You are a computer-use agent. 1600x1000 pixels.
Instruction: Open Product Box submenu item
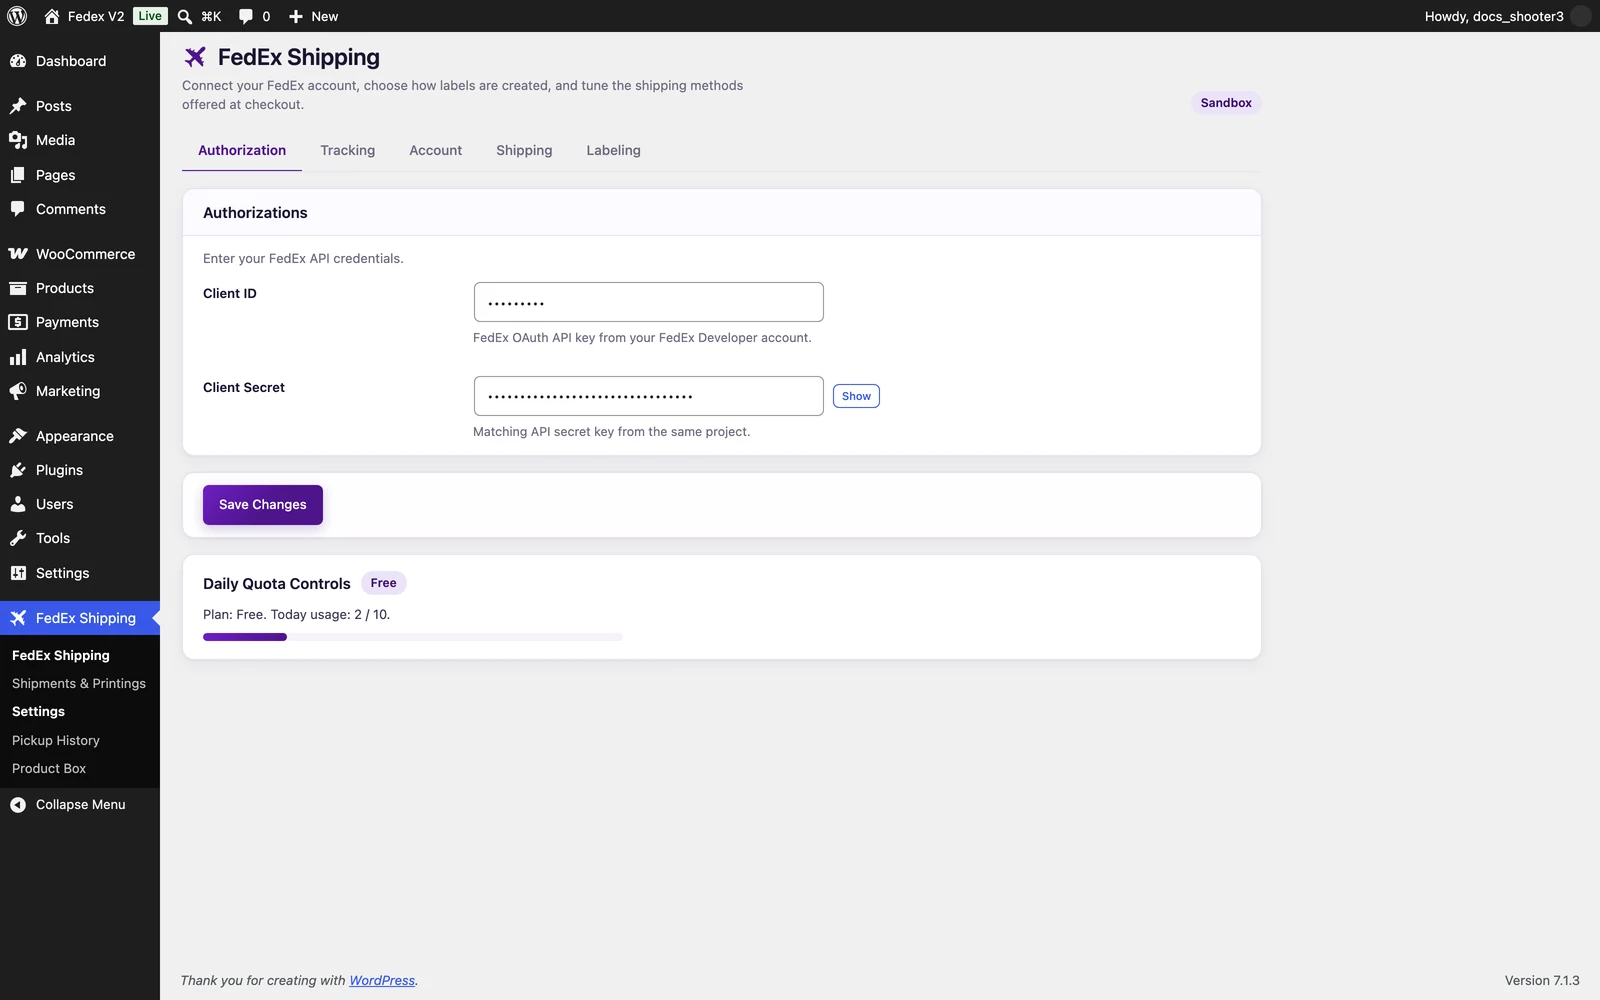49,769
